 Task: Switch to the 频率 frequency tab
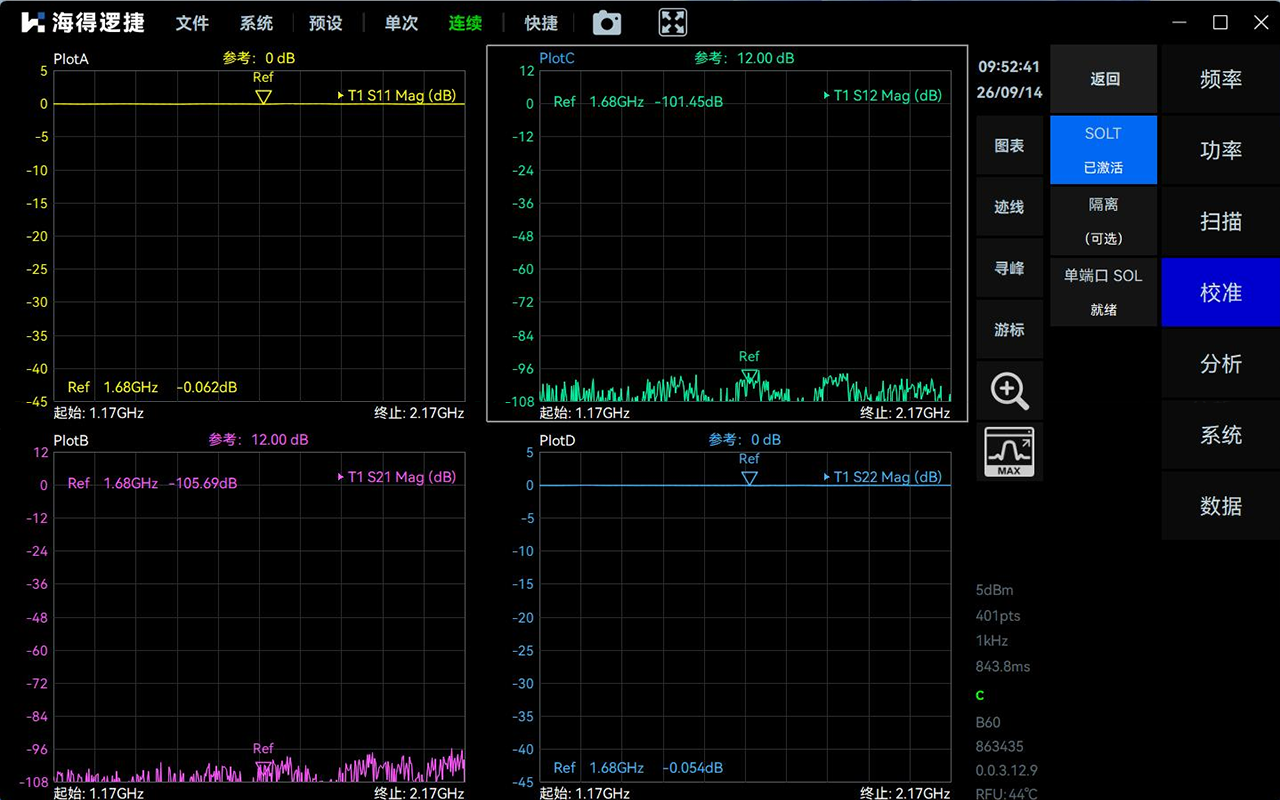point(1220,79)
